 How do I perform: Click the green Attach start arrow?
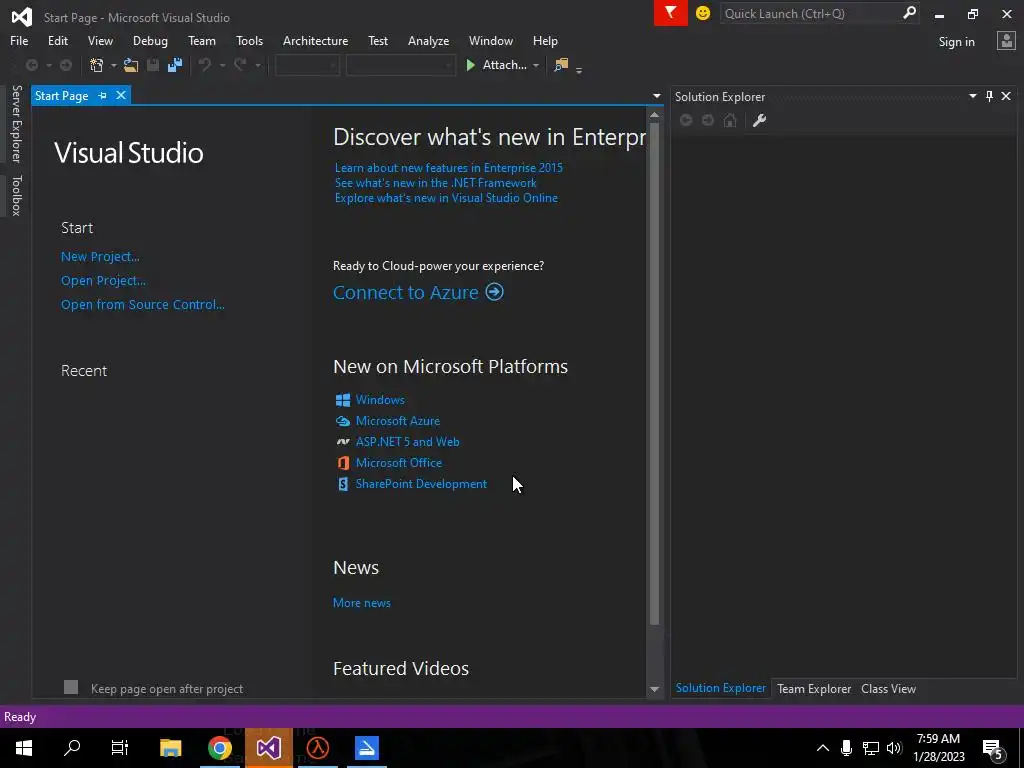(471, 65)
